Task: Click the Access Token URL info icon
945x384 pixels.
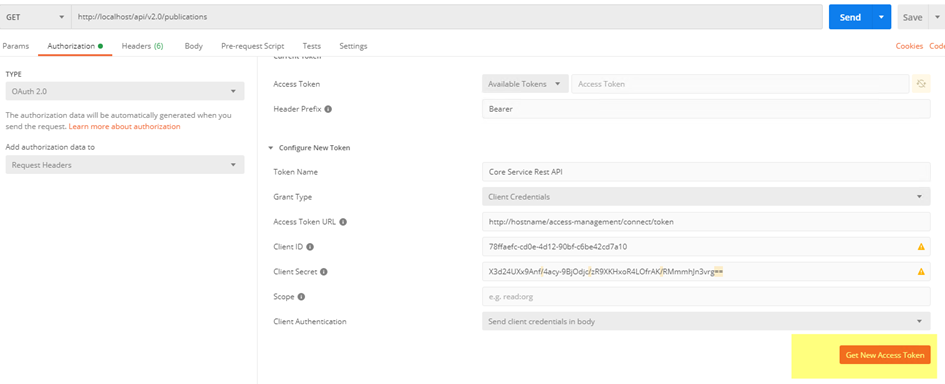Action: point(343,222)
